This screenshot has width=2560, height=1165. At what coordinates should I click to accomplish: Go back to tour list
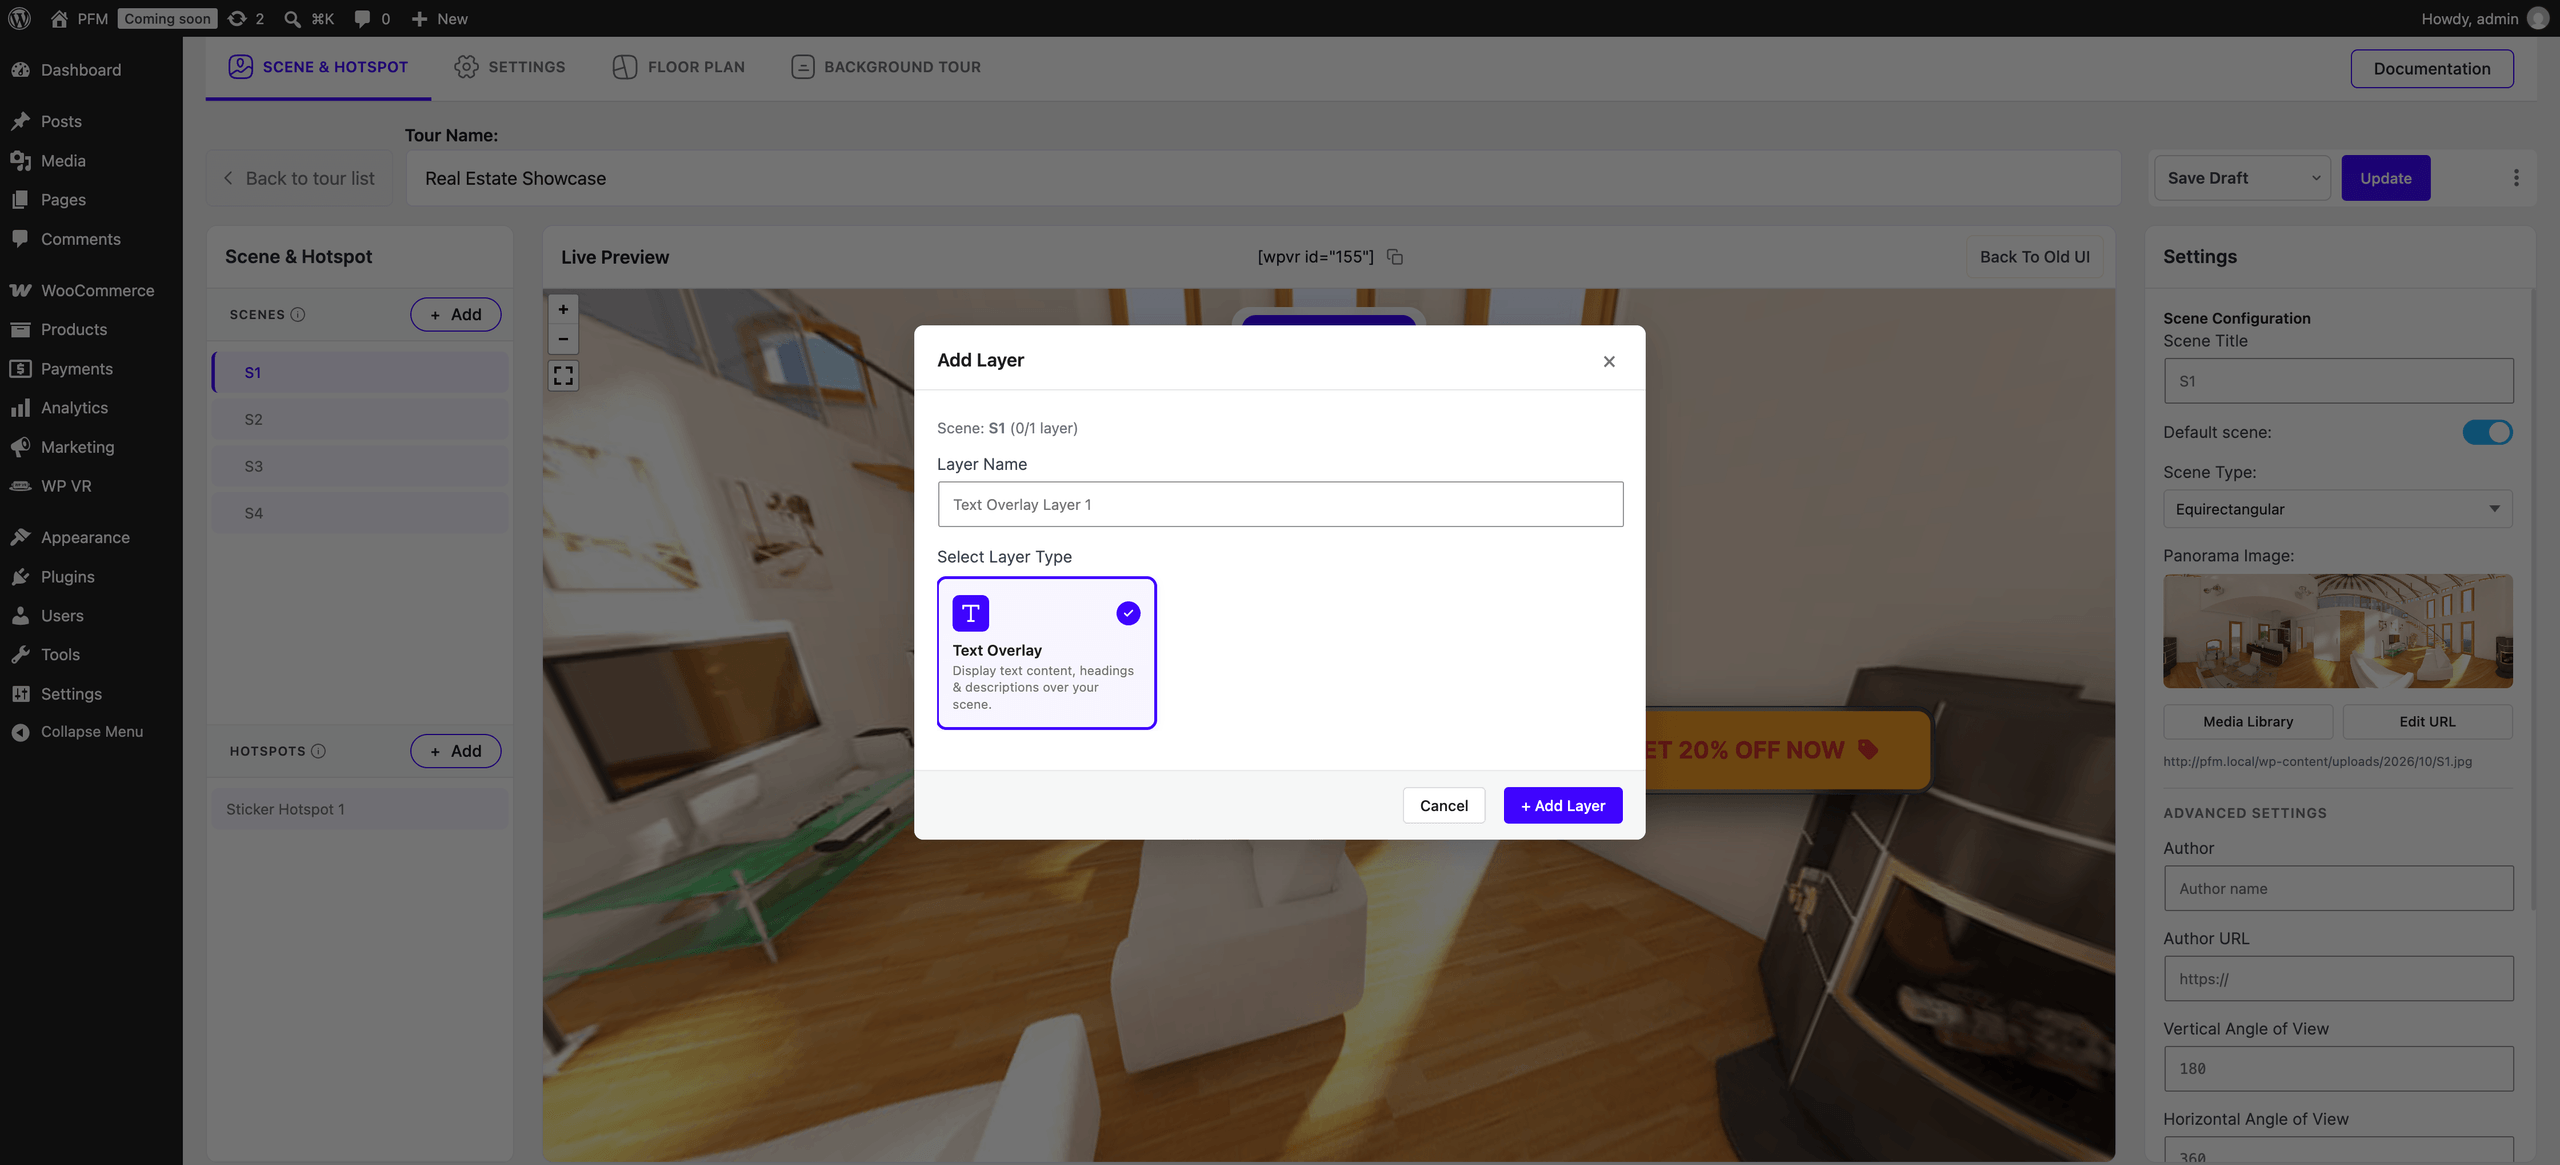click(299, 178)
